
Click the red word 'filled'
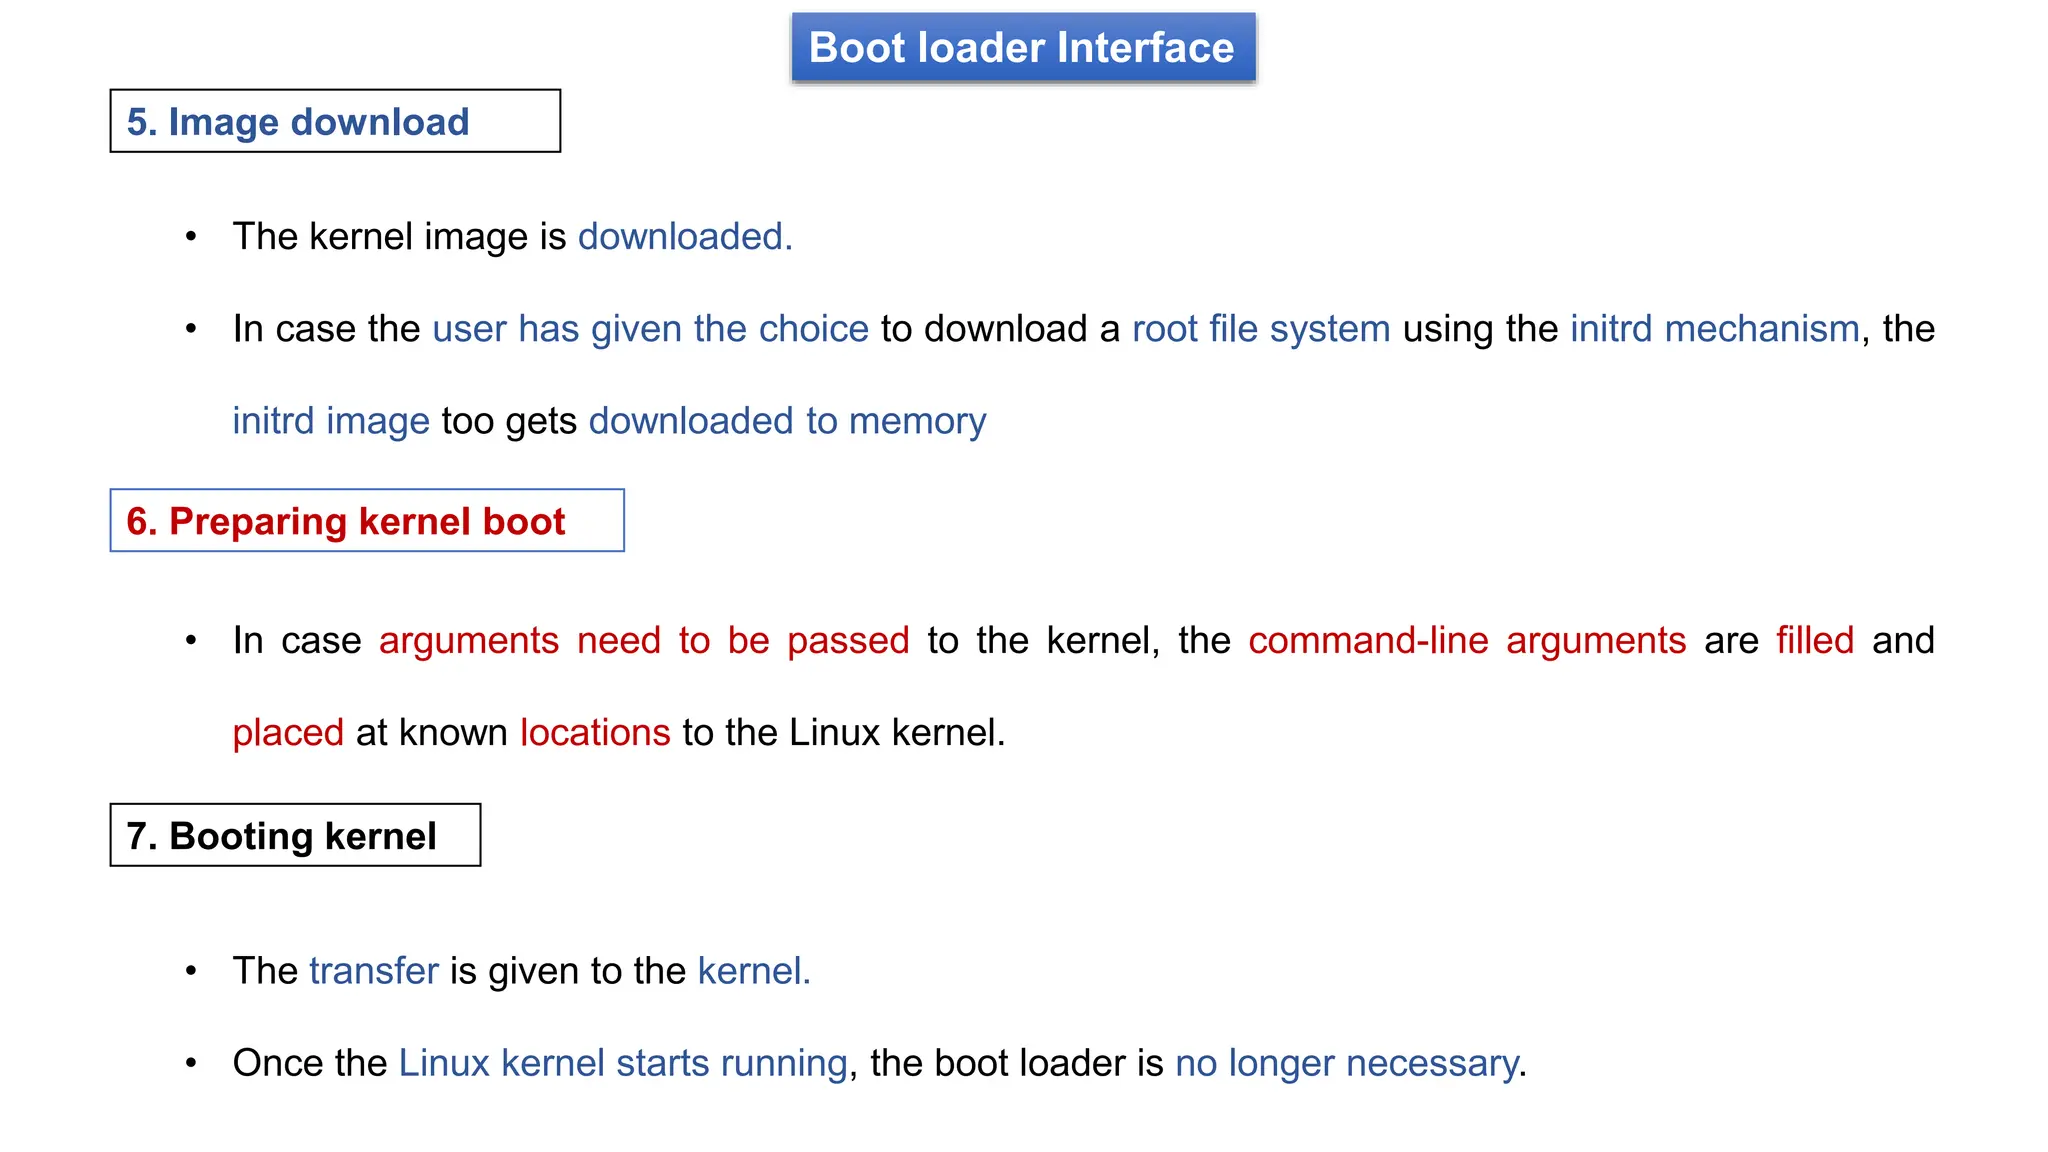pos(1815,640)
